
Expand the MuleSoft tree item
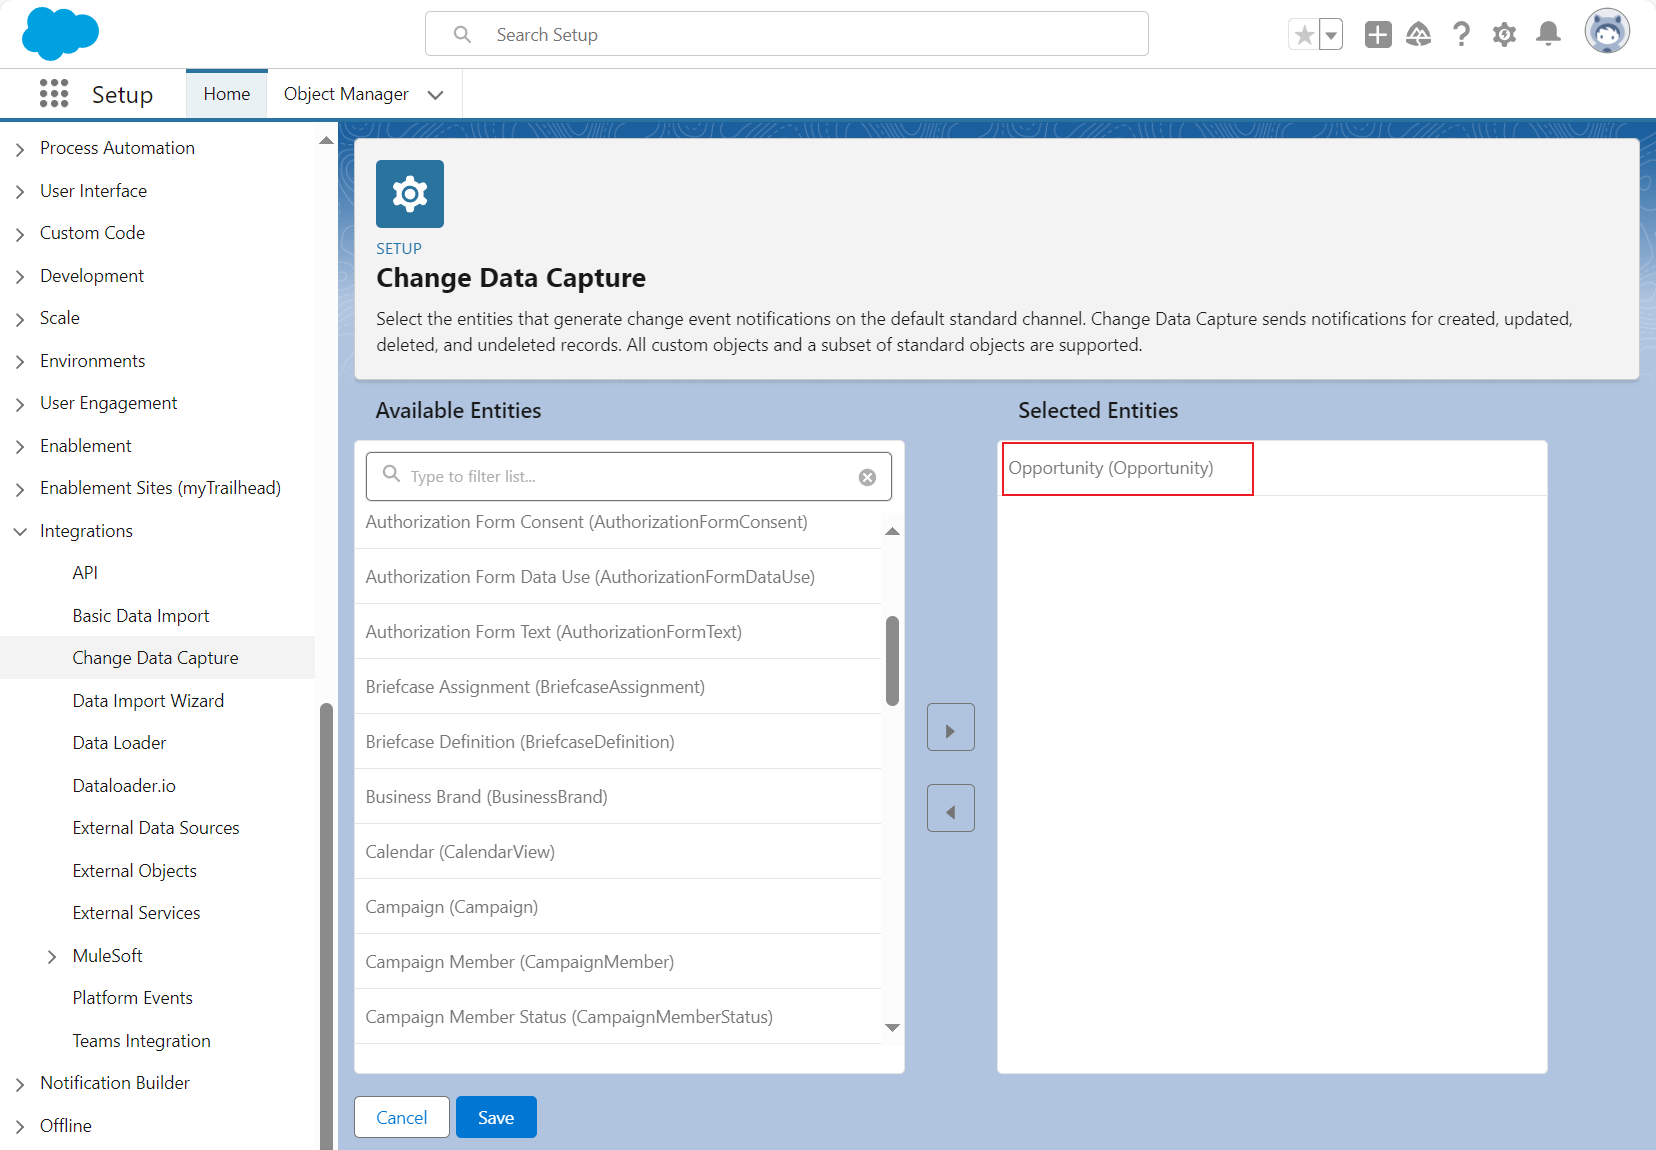pyautogui.click(x=52, y=957)
